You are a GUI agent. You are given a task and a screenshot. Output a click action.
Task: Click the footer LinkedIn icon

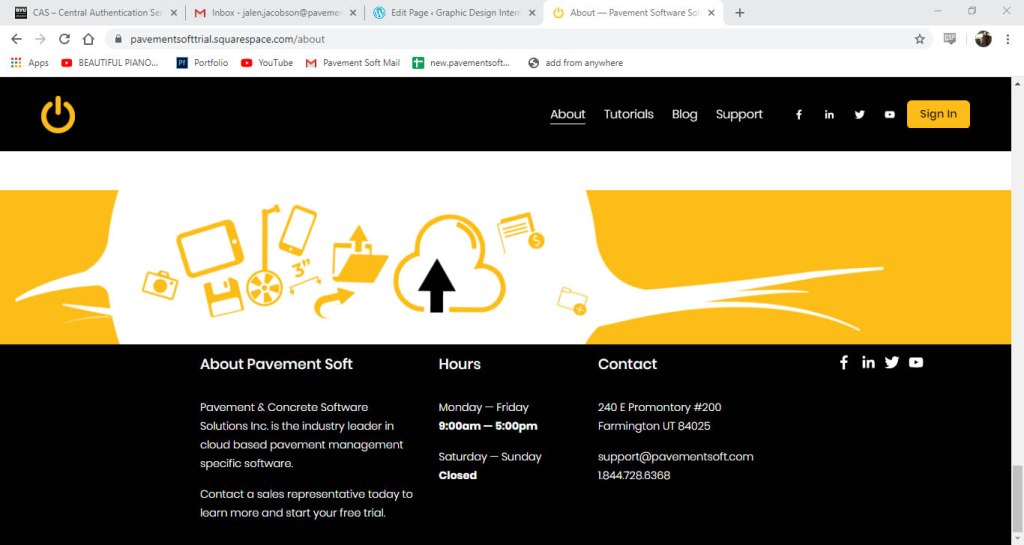868,362
